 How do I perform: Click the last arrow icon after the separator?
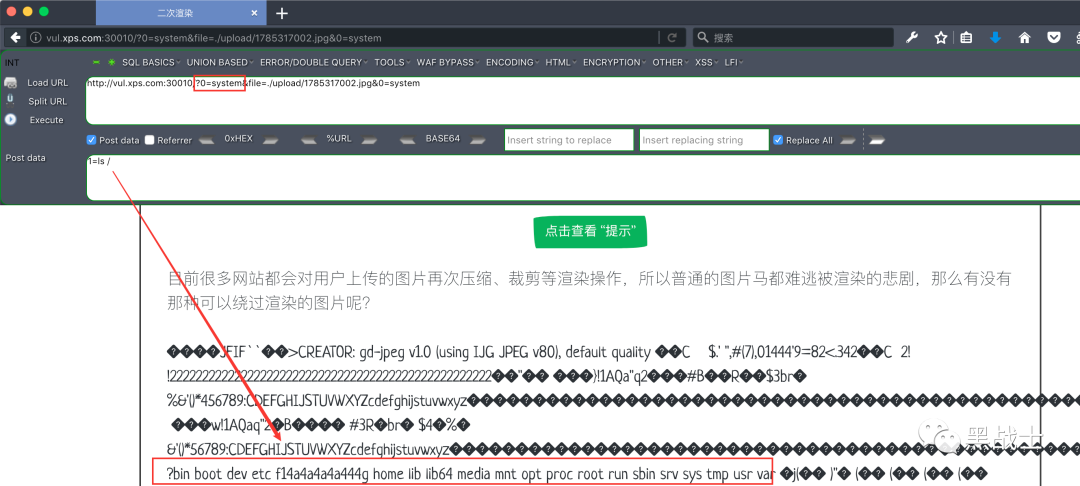pos(875,140)
